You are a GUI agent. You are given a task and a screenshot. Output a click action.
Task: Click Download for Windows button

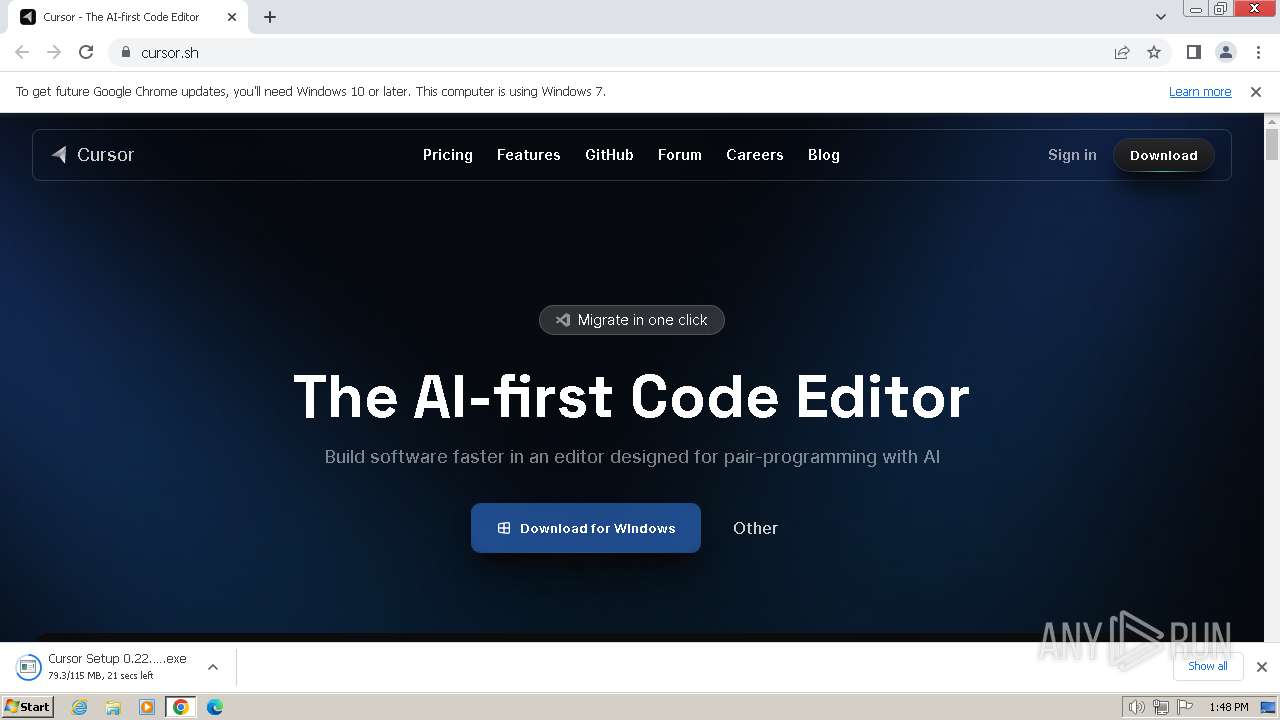pyautogui.click(x=586, y=528)
